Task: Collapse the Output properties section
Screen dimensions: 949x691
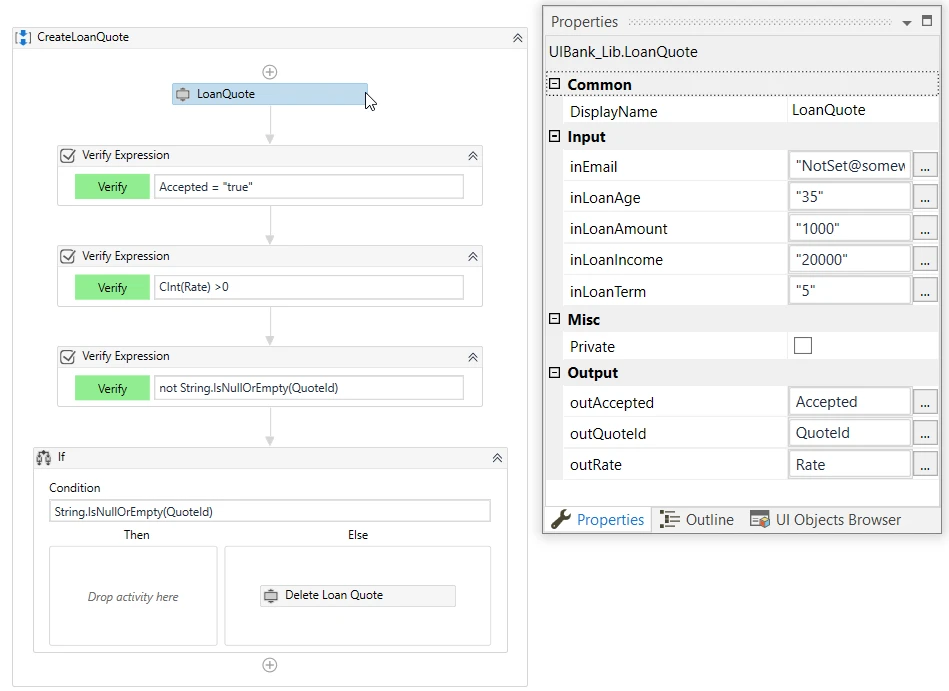Action: (554, 372)
